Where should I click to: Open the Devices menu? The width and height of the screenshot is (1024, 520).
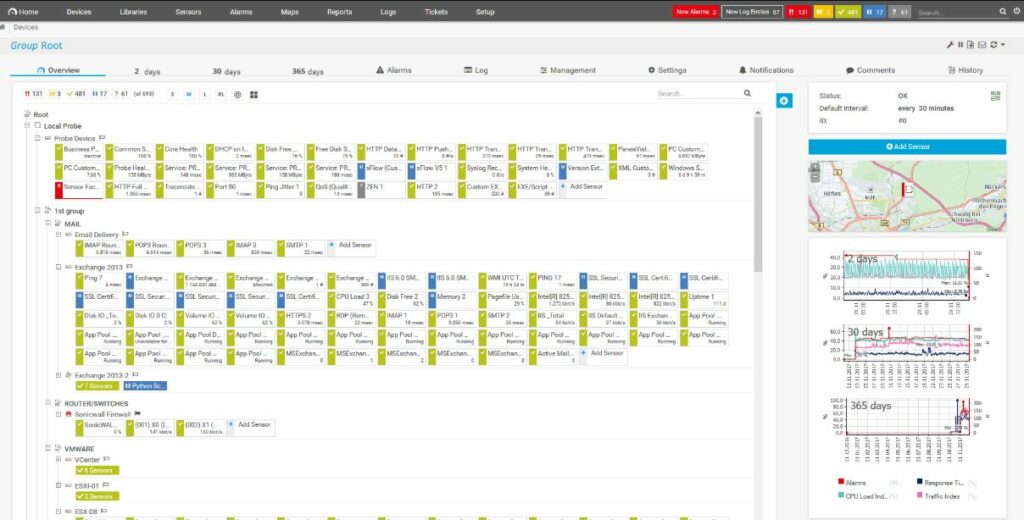click(78, 12)
